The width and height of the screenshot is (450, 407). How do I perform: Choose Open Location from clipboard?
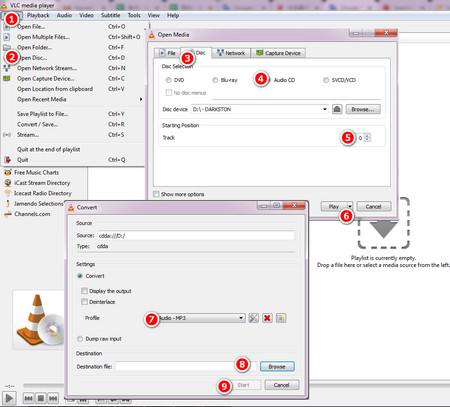(x=73, y=89)
